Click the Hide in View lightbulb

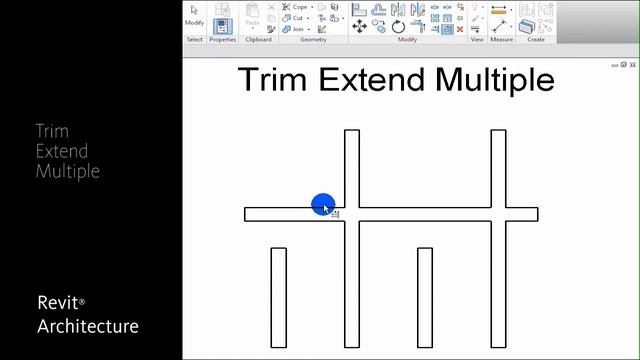click(x=475, y=7)
